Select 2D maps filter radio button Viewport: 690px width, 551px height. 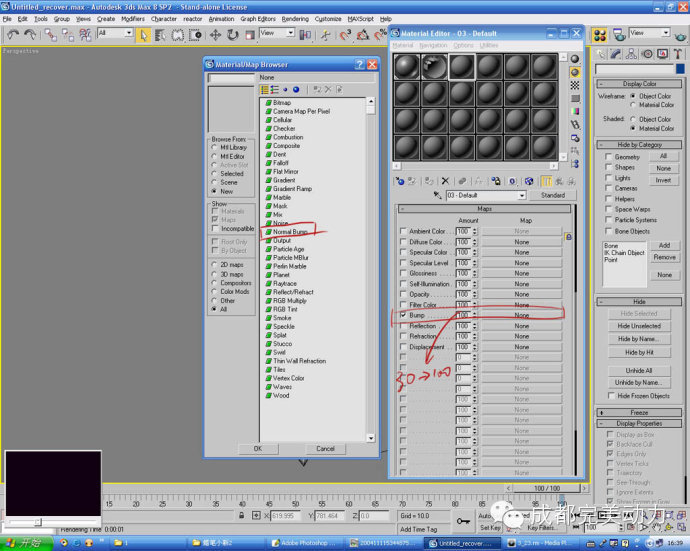[214, 264]
